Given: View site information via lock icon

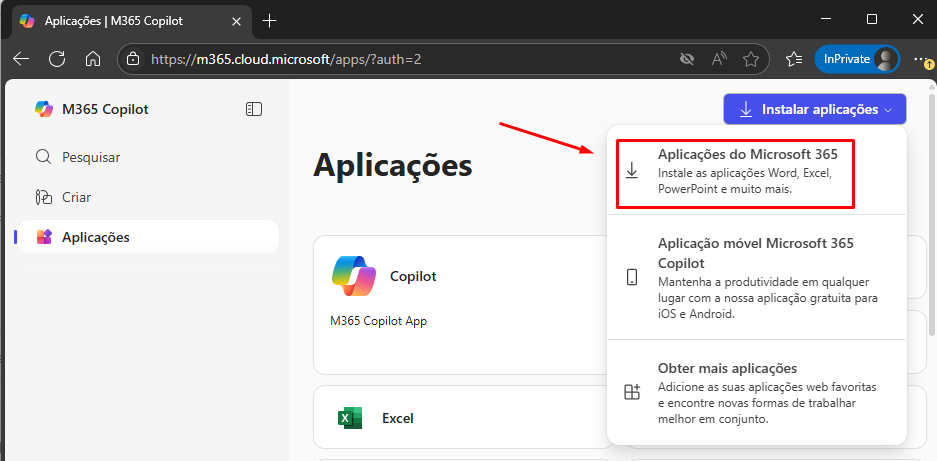Looking at the screenshot, I should [x=133, y=59].
